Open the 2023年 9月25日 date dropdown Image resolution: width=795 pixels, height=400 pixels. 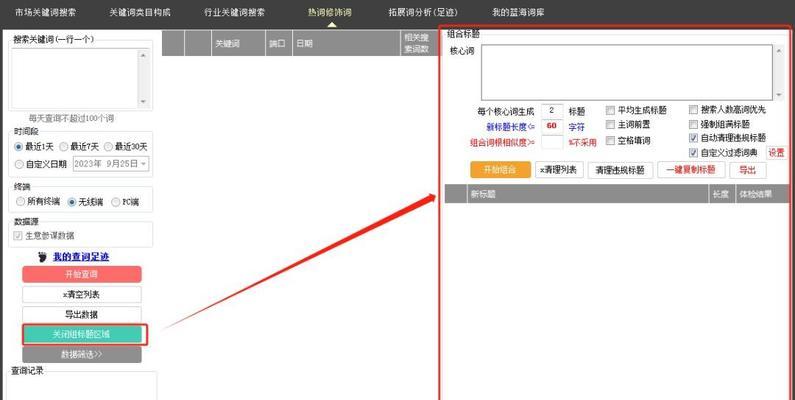112,164
